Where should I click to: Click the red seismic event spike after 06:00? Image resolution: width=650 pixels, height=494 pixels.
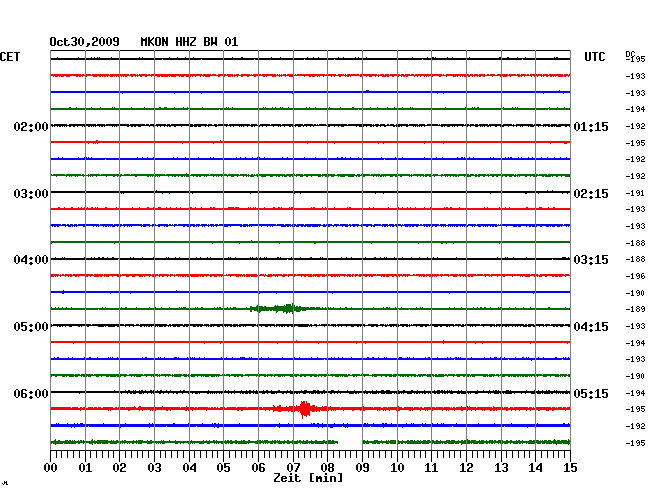(x=305, y=409)
